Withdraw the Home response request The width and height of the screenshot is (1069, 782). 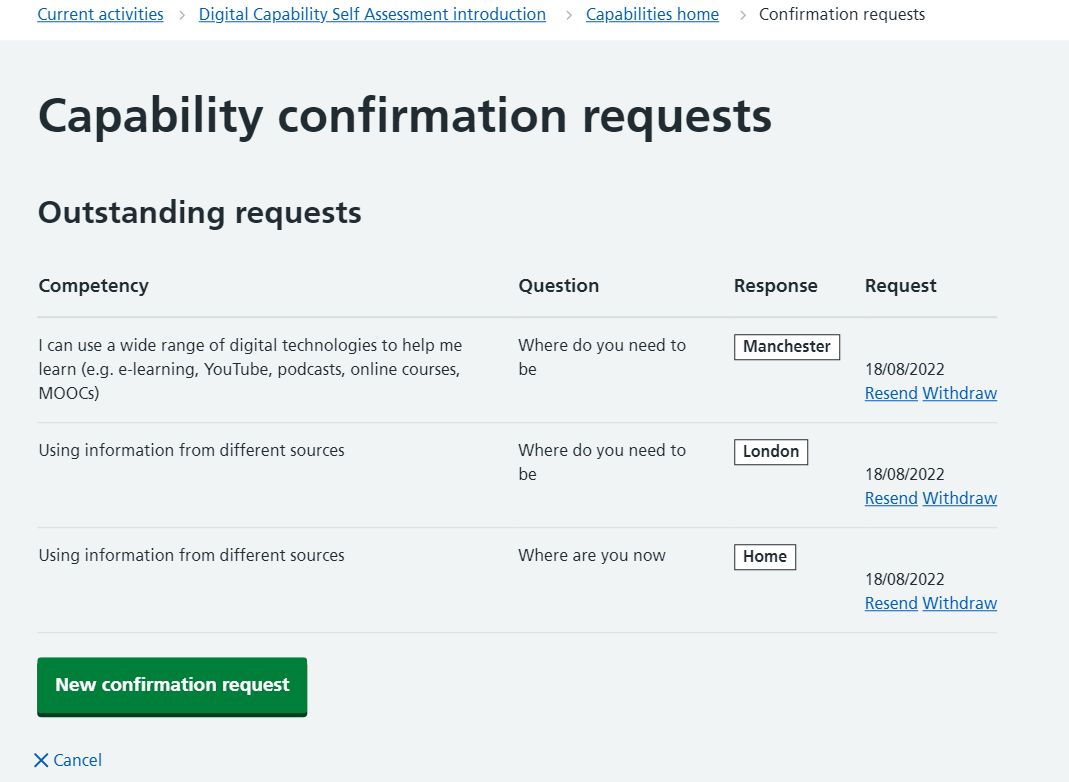959,603
